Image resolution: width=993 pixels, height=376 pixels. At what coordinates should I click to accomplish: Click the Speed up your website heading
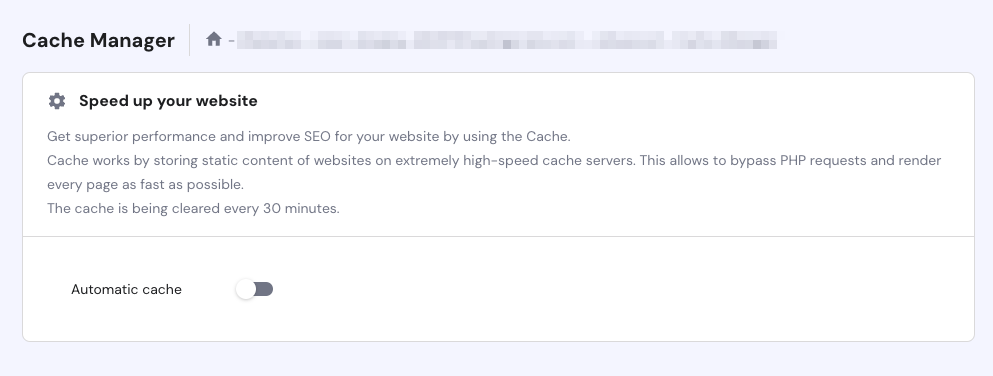point(168,101)
